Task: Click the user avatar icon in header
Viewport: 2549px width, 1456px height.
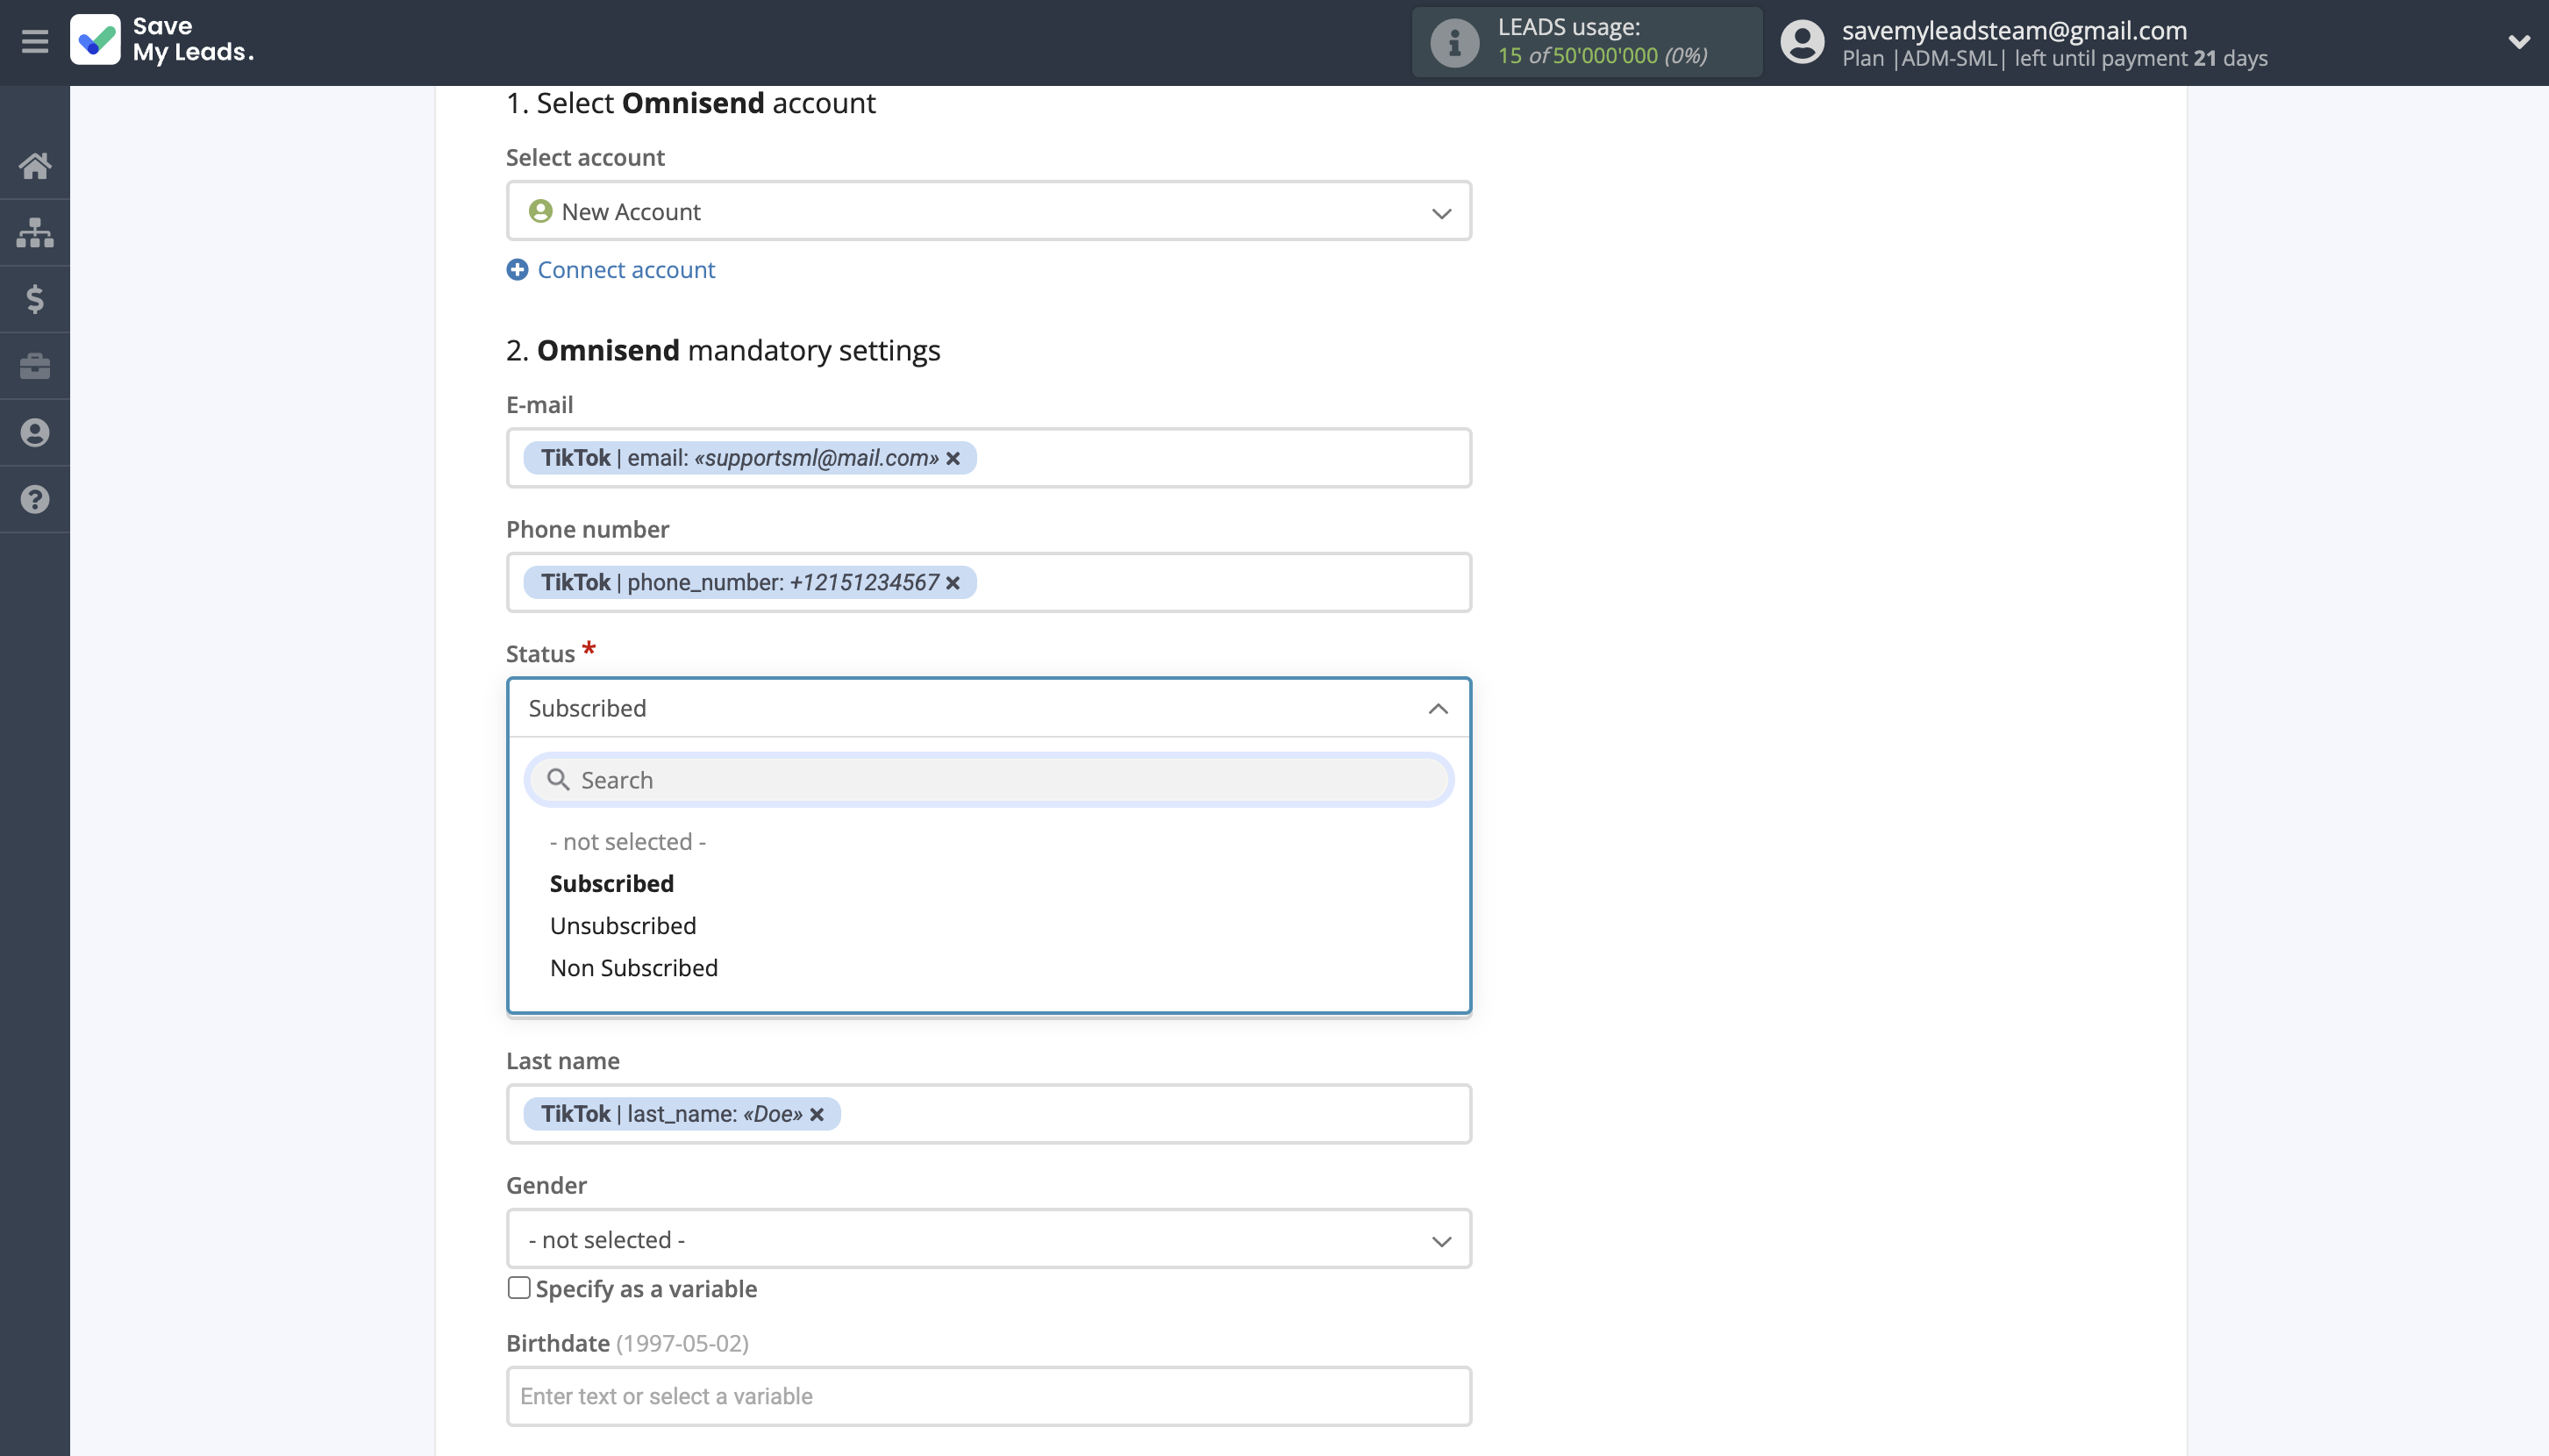Action: [1802, 42]
